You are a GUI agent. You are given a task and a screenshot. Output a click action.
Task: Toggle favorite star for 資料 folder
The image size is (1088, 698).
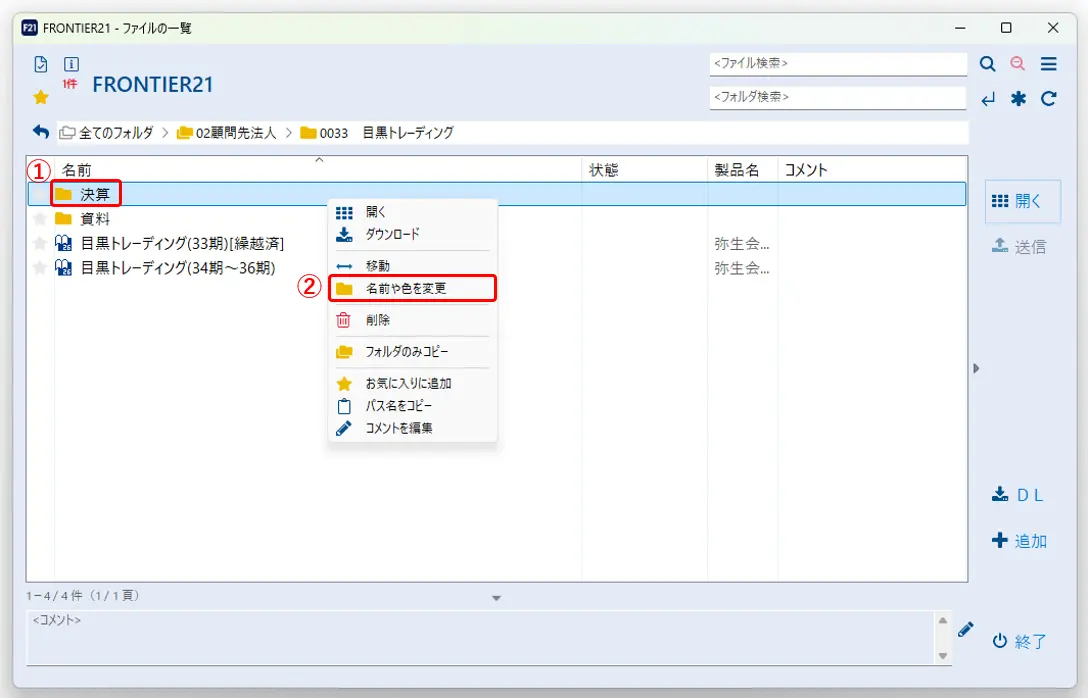40,219
